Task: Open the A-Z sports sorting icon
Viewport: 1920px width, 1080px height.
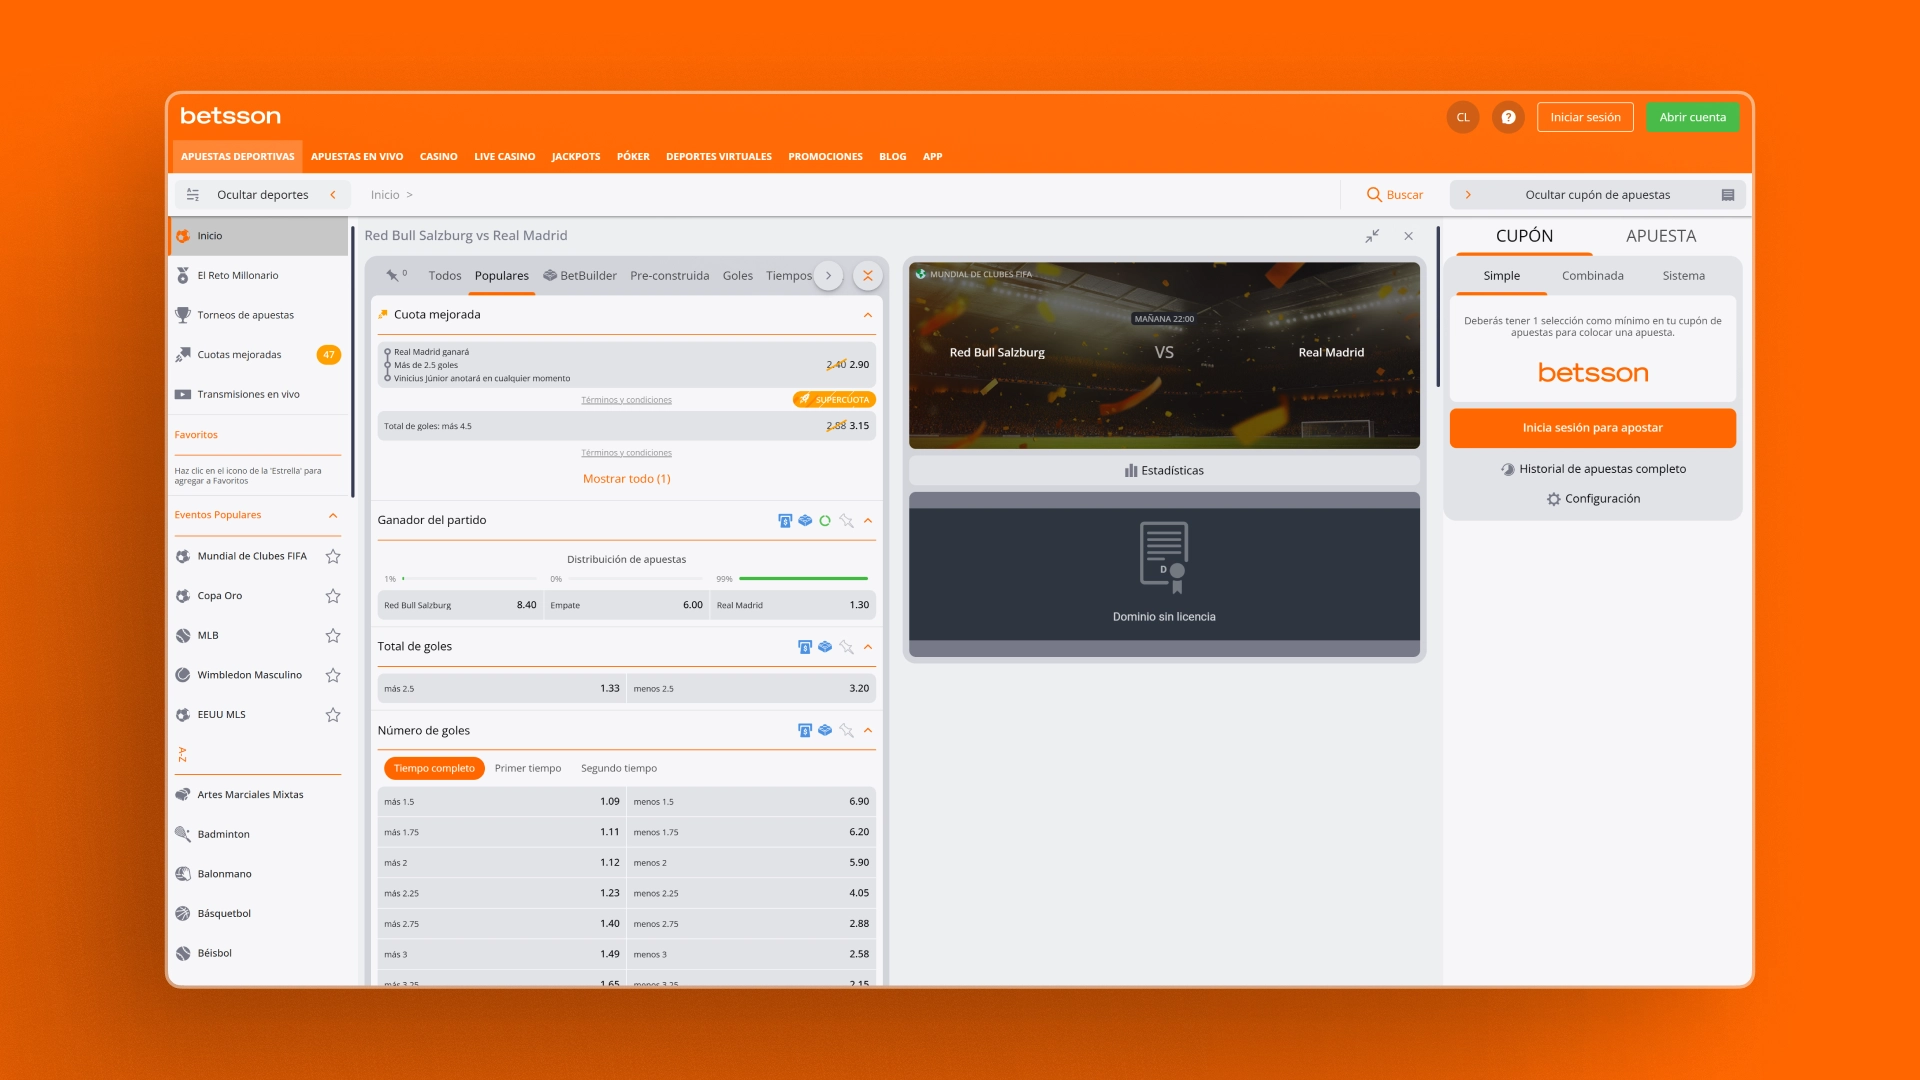Action: [182, 755]
